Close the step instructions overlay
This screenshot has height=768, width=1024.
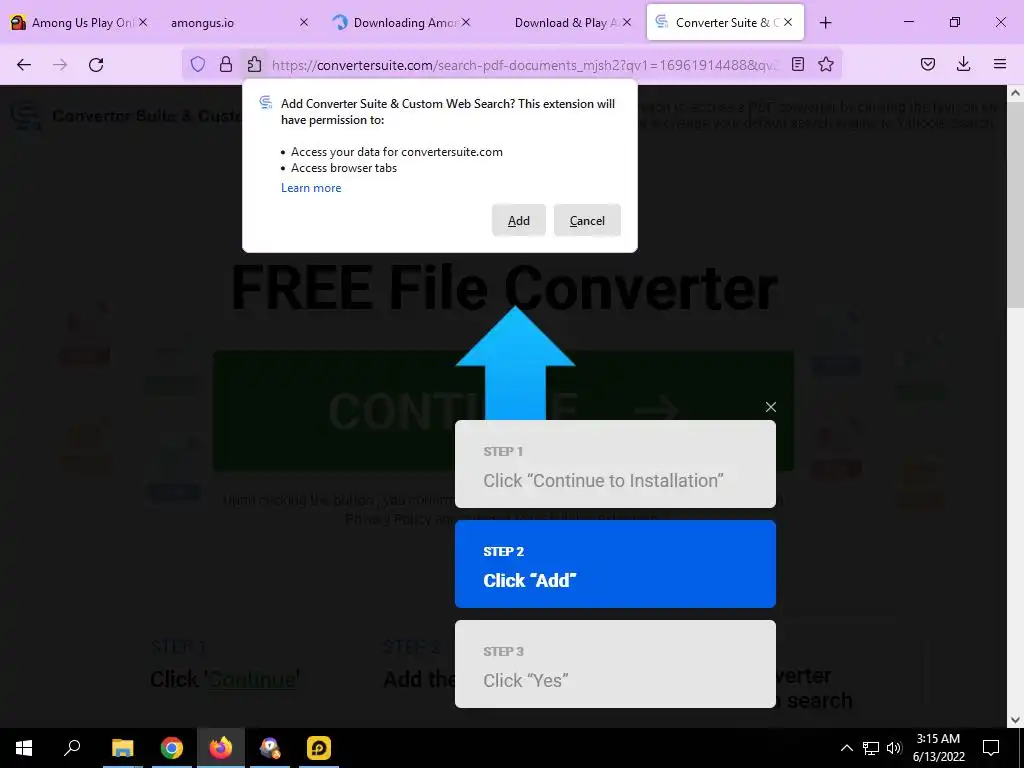click(x=771, y=407)
